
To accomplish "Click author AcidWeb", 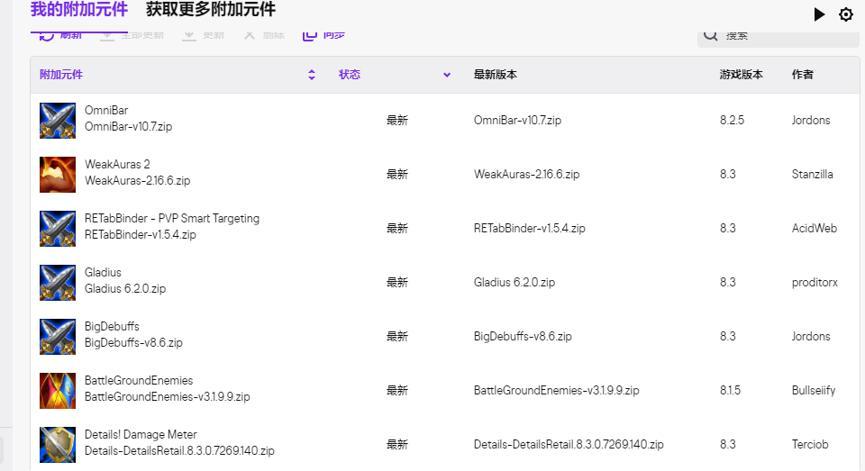I will click(814, 228).
